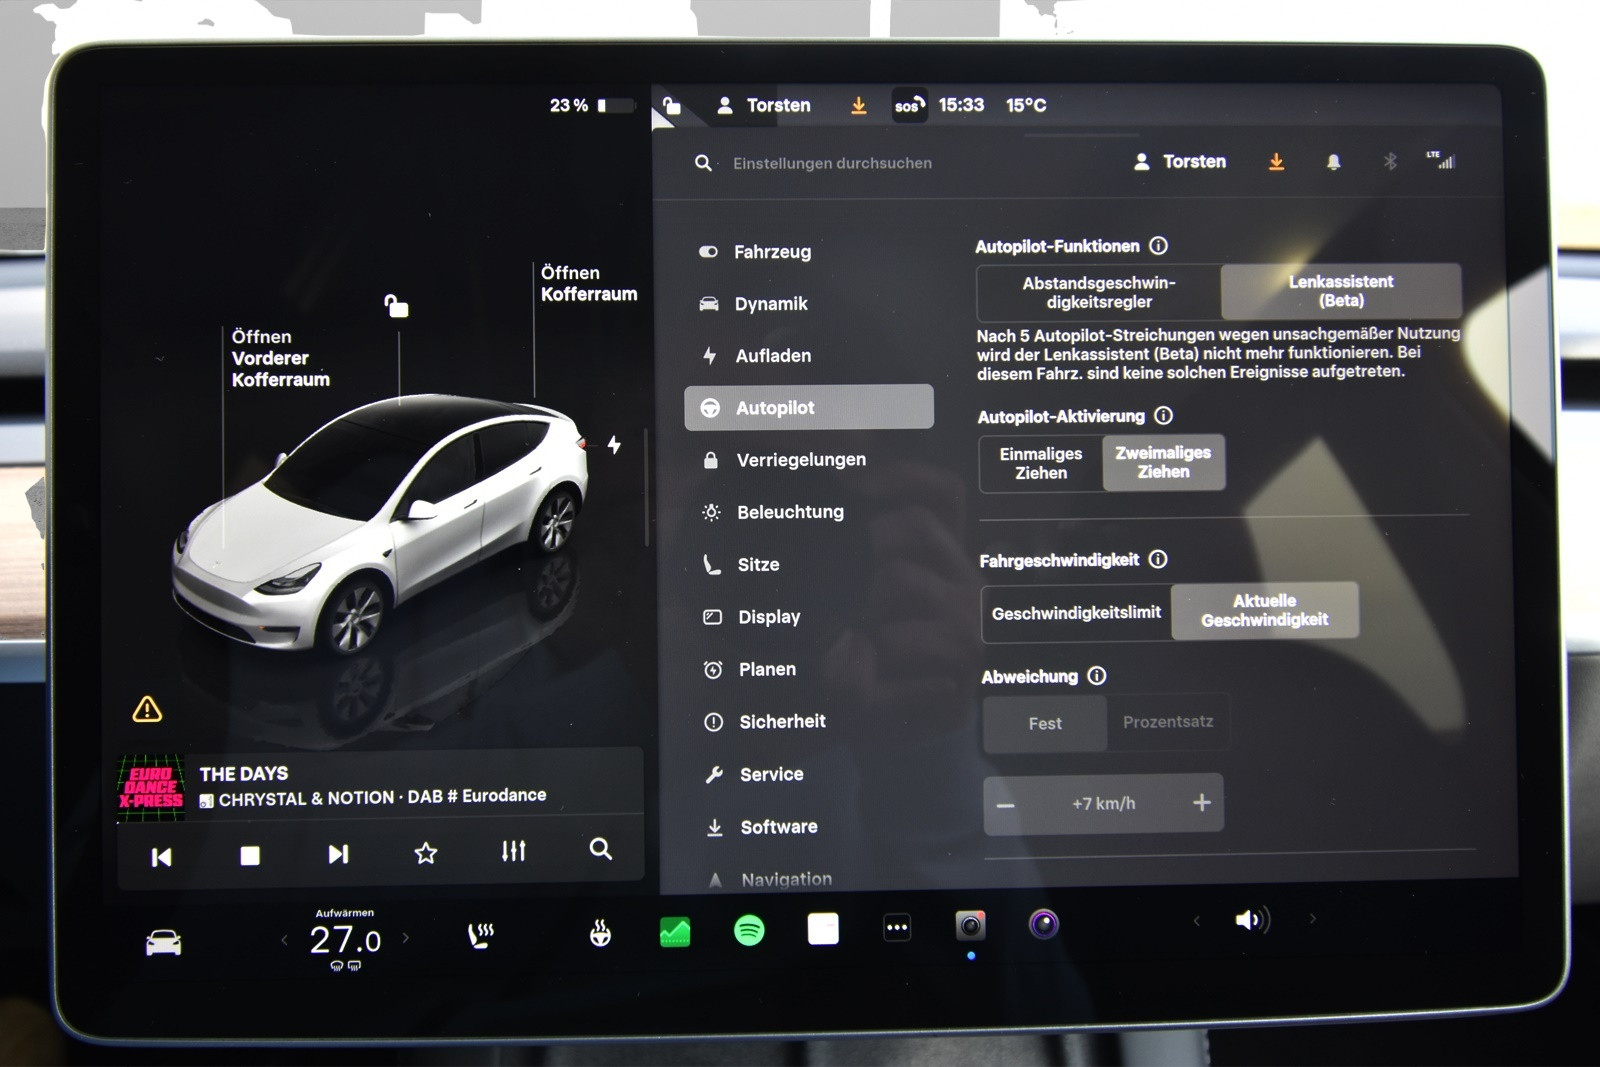Open the dashcam camera app
Image resolution: width=1600 pixels, height=1067 pixels.
[970, 926]
